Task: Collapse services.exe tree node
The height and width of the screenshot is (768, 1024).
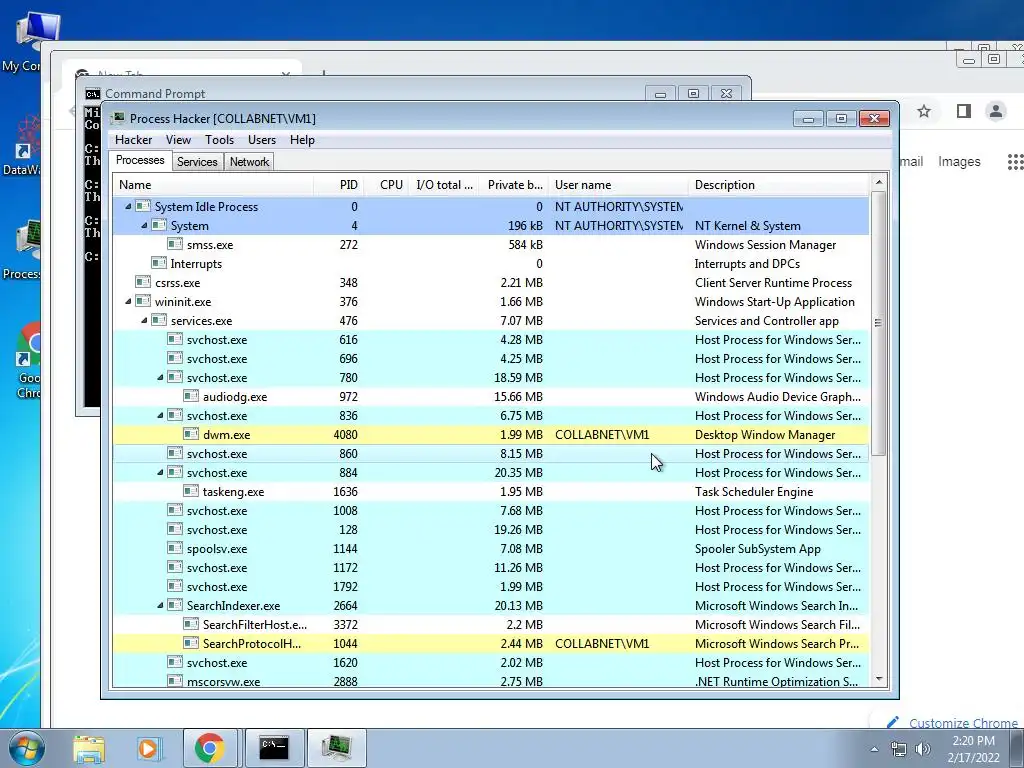Action: click(x=144, y=321)
